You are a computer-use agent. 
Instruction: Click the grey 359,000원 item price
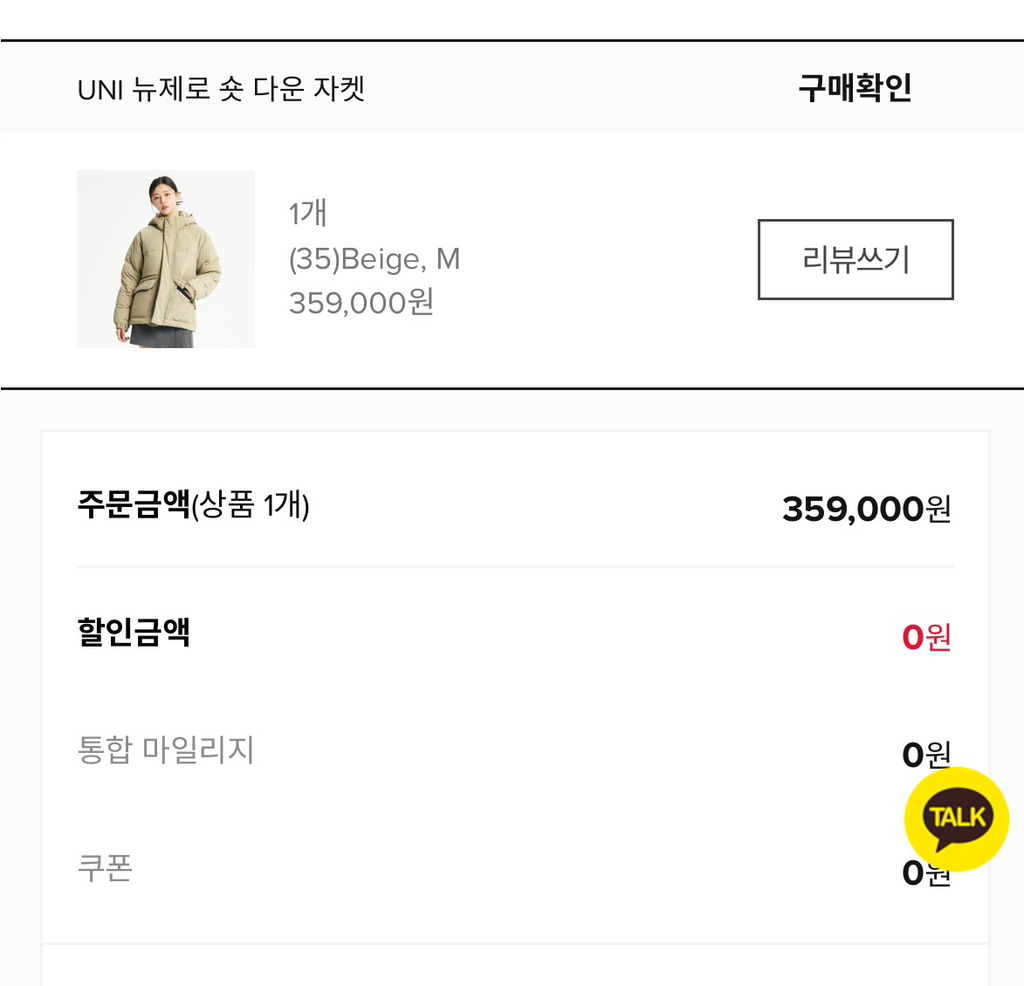pos(361,303)
